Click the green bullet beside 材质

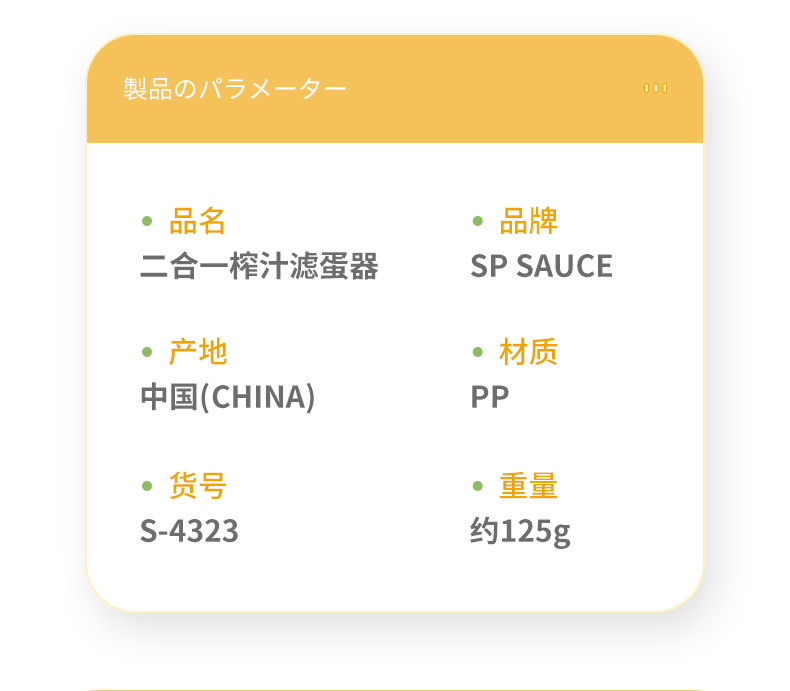pyautogui.click(x=477, y=352)
